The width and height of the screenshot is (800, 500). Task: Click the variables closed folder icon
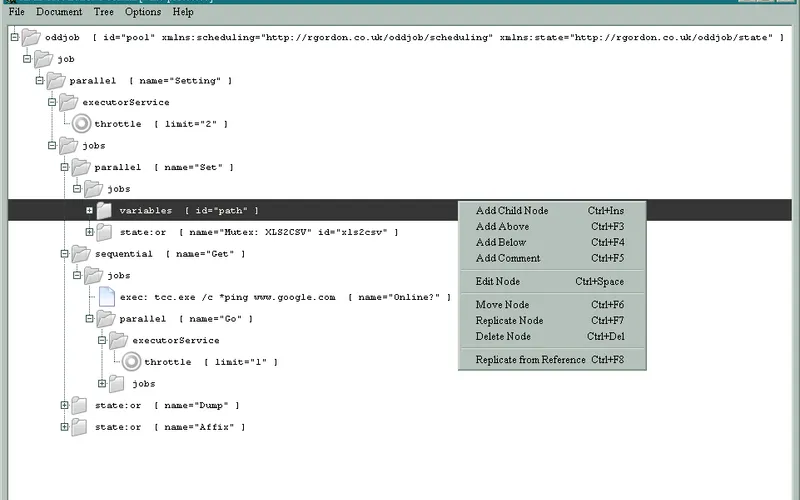click(104, 210)
